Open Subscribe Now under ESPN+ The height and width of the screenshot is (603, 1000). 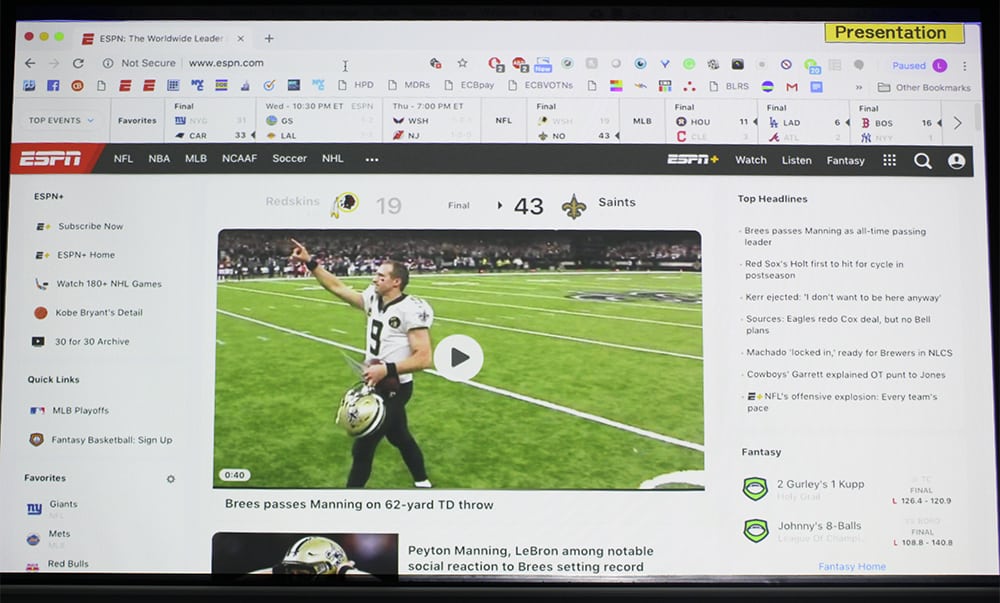pyautogui.click(x=90, y=226)
